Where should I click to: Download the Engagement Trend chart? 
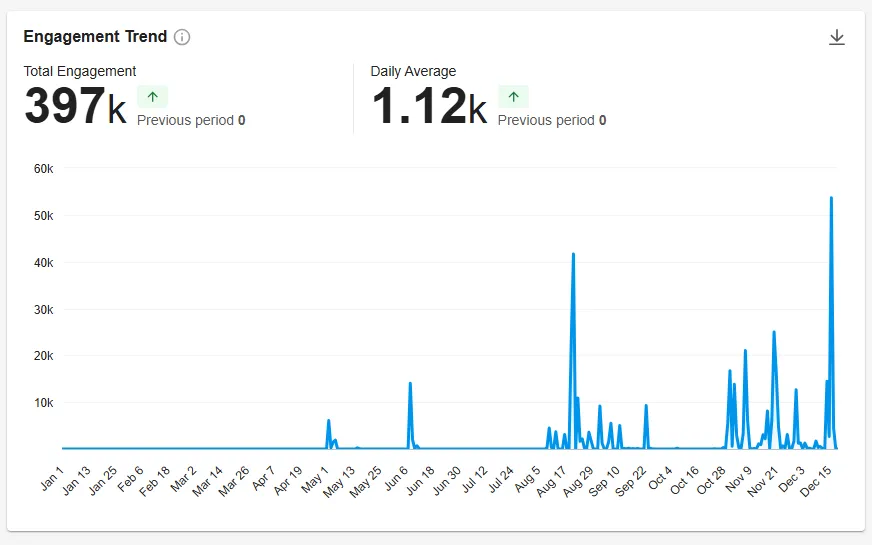point(837,37)
